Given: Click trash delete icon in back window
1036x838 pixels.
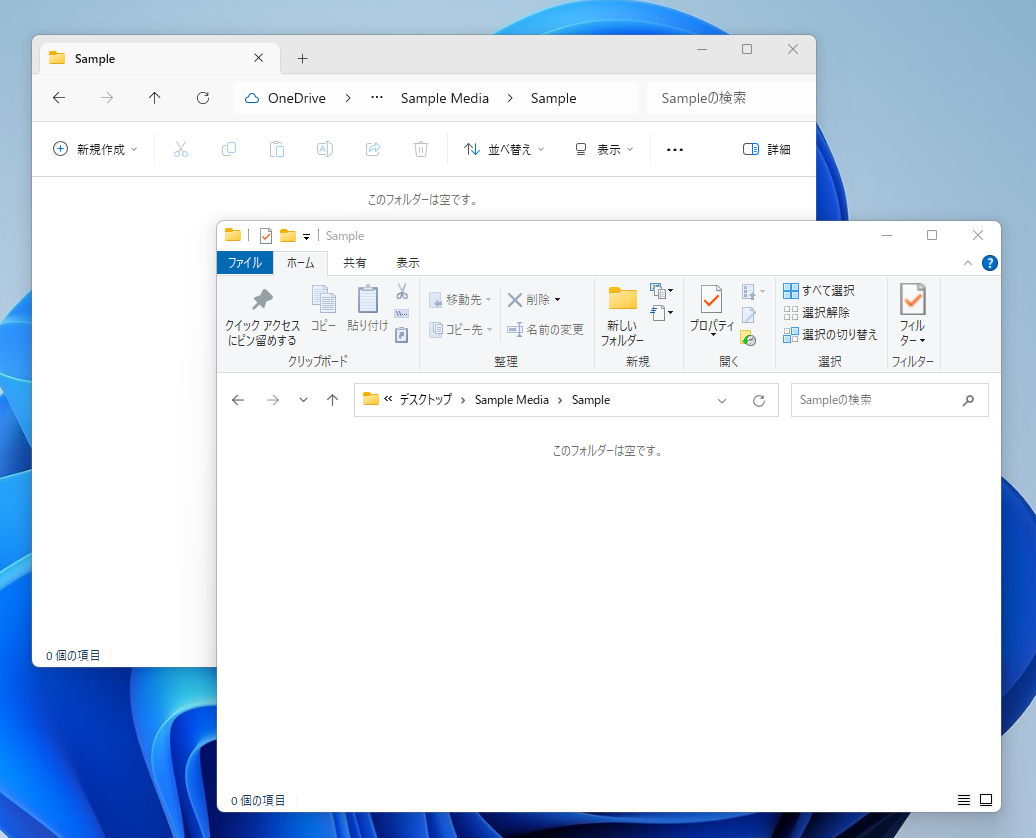Looking at the screenshot, I should click(421, 149).
